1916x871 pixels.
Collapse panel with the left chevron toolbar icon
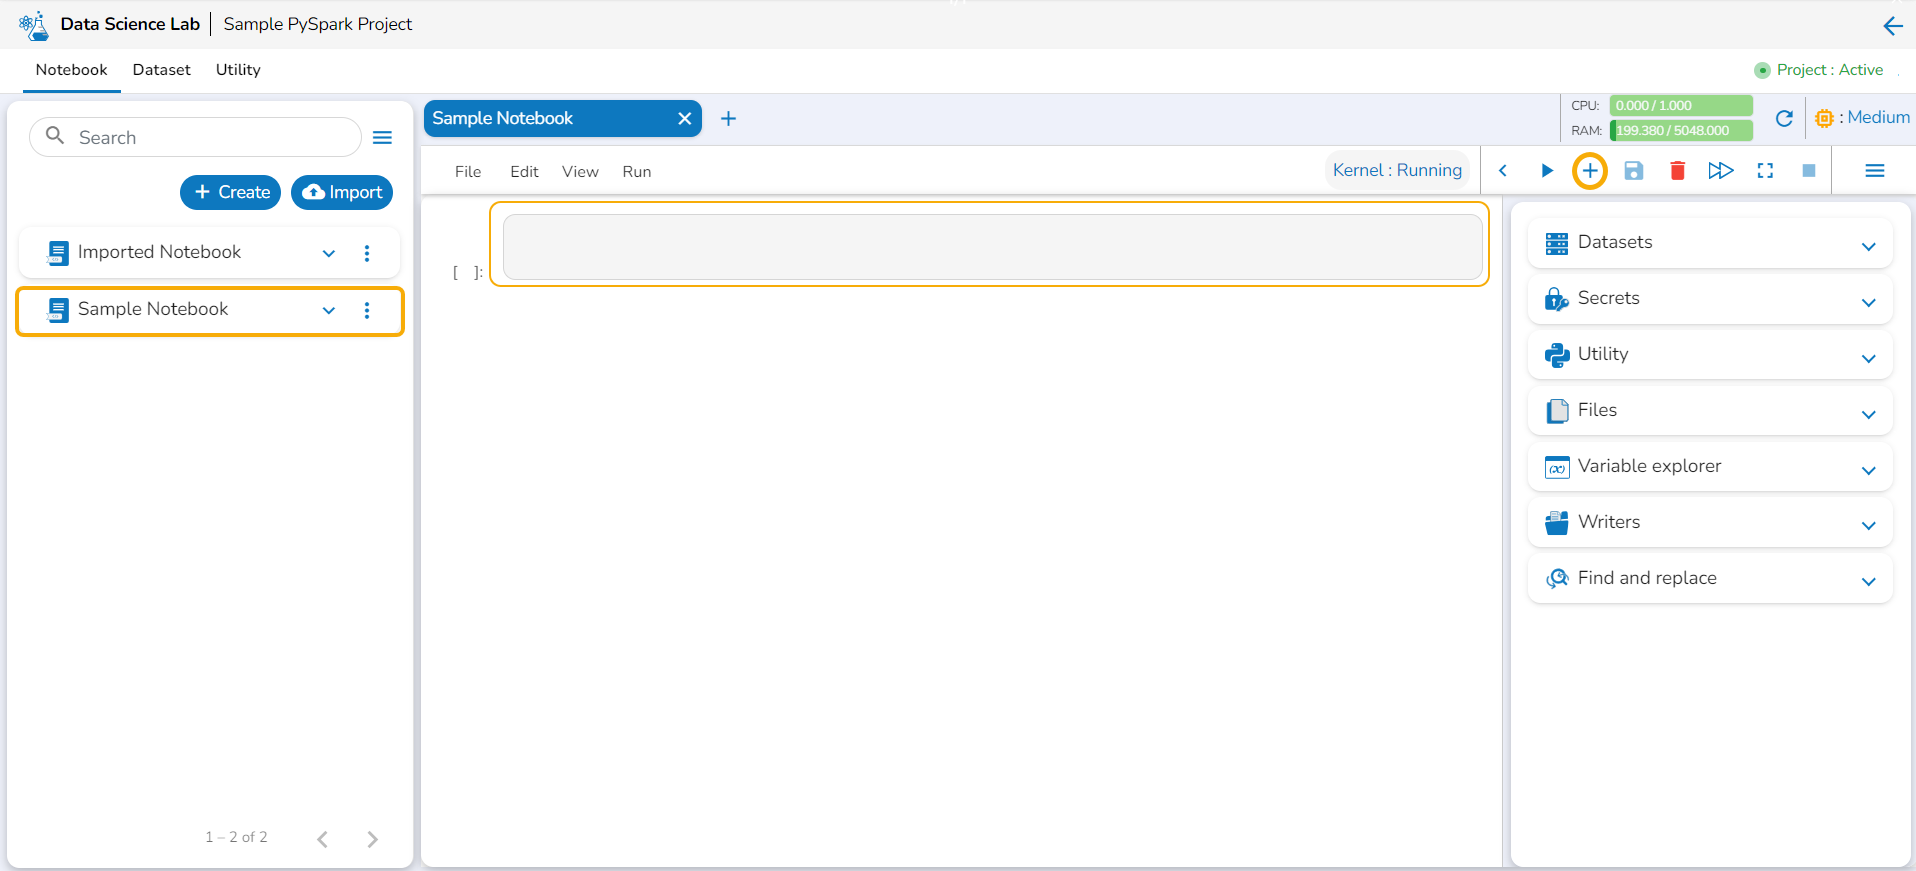pyautogui.click(x=1502, y=171)
